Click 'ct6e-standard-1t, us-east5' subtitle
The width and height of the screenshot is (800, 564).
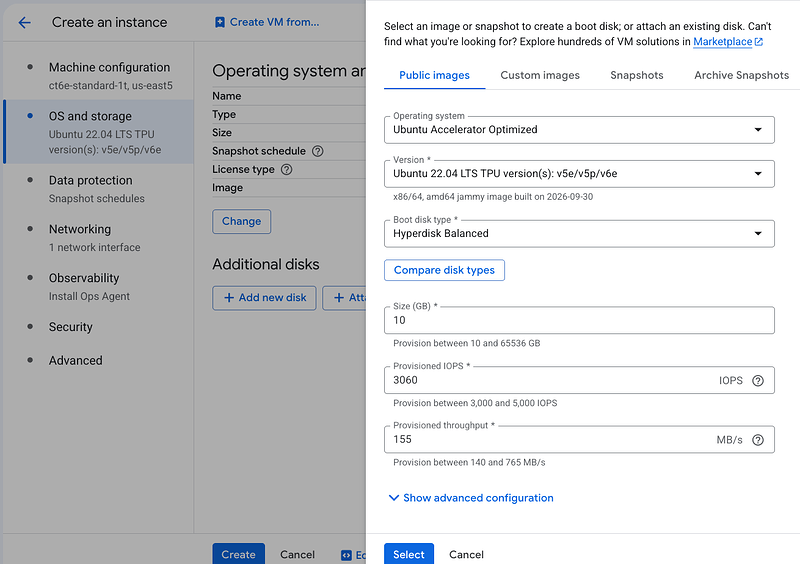[111, 86]
